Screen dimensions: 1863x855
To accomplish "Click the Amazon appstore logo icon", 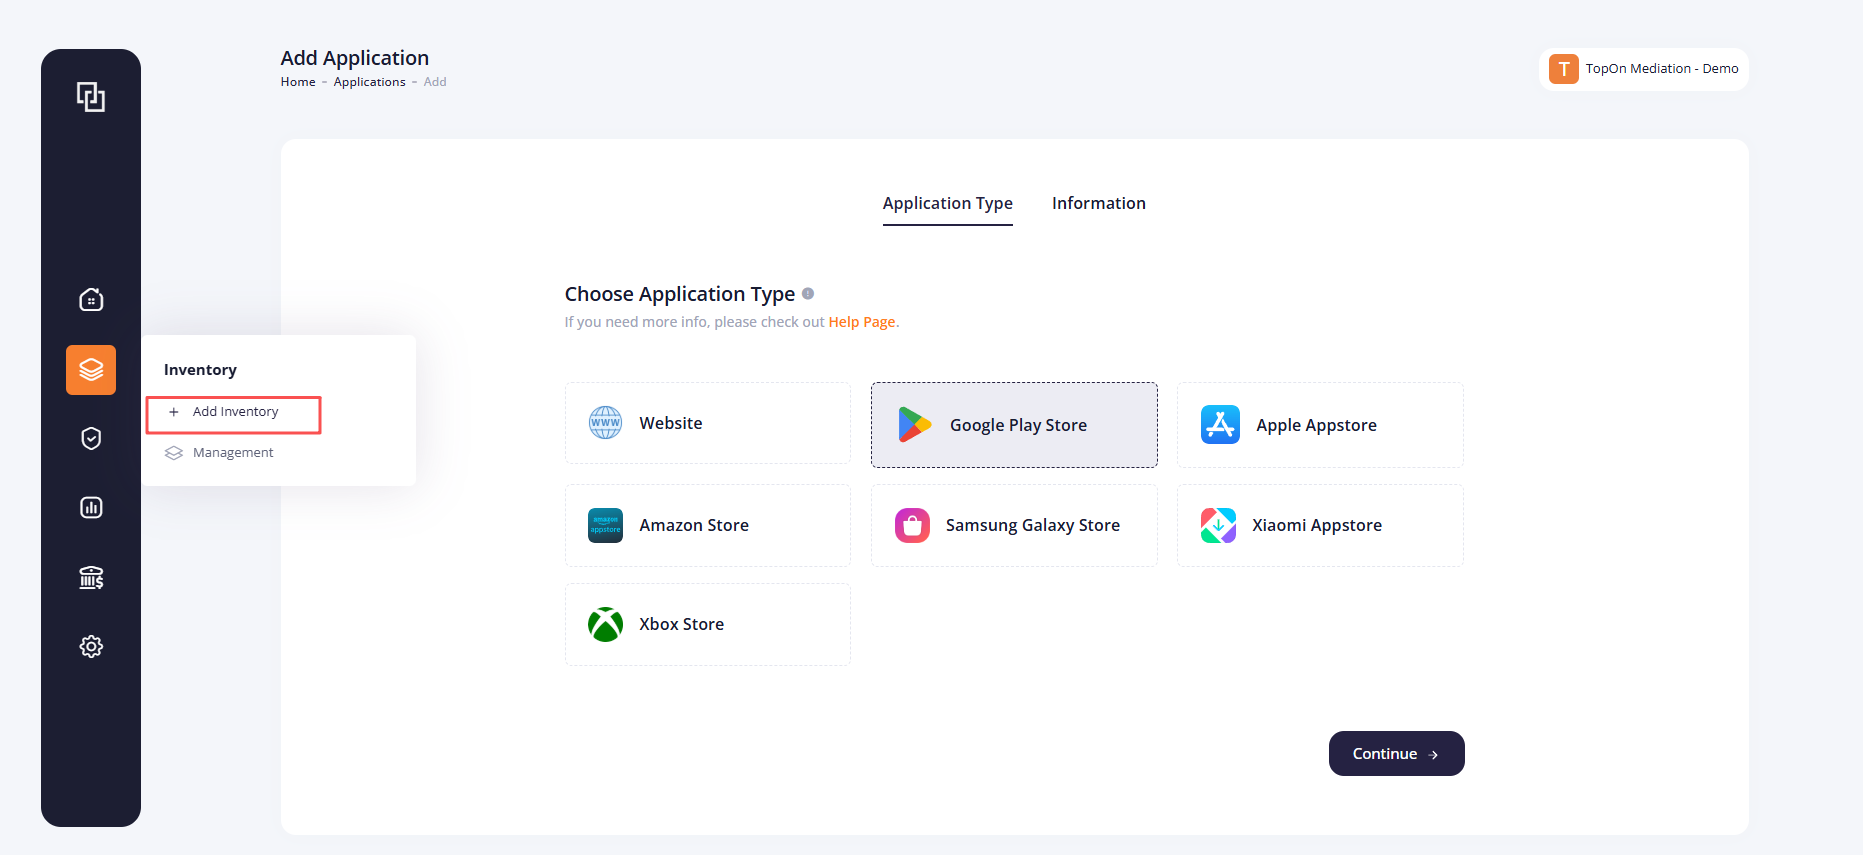I will (x=605, y=525).
